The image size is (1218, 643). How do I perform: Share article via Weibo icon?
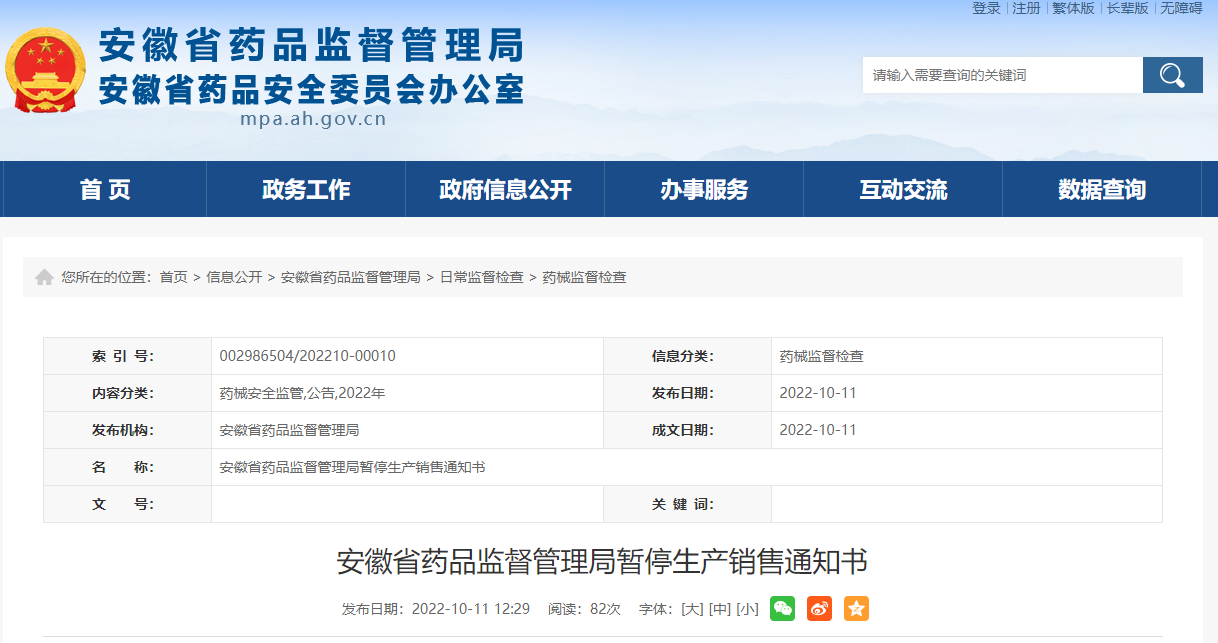819,608
